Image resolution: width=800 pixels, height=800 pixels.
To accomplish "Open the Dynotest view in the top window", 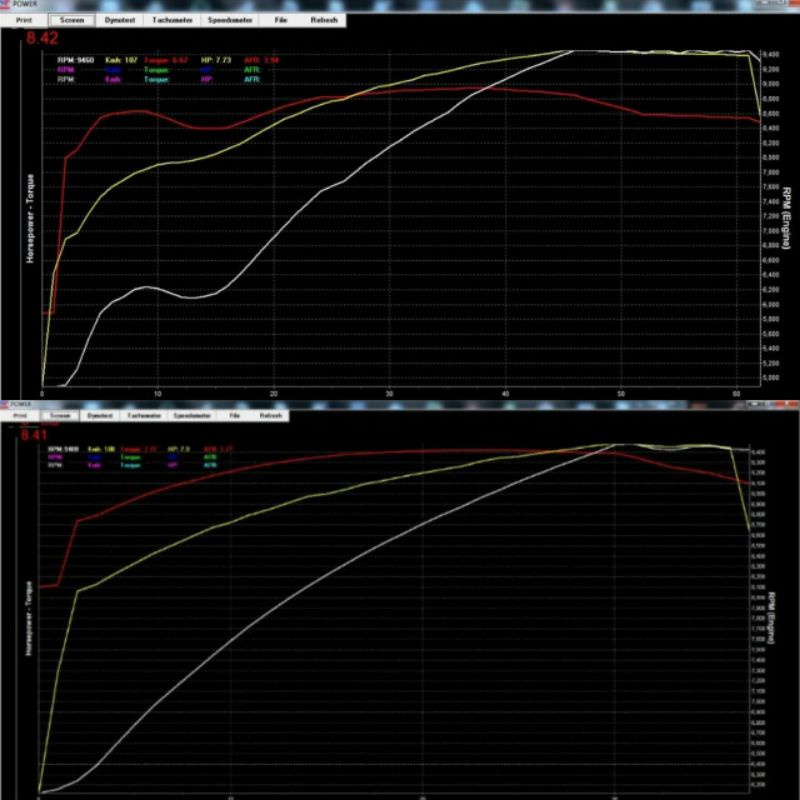I will point(122,19).
